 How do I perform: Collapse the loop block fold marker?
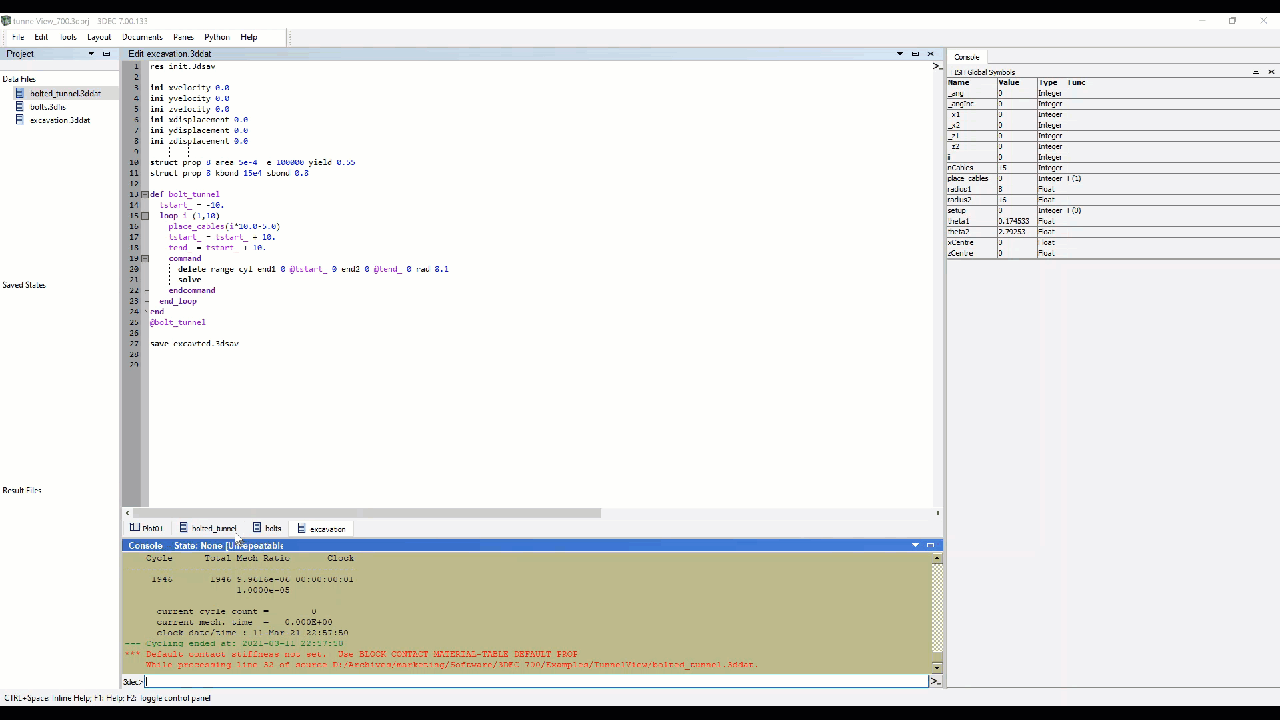pyautogui.click(x=145, y=216)
